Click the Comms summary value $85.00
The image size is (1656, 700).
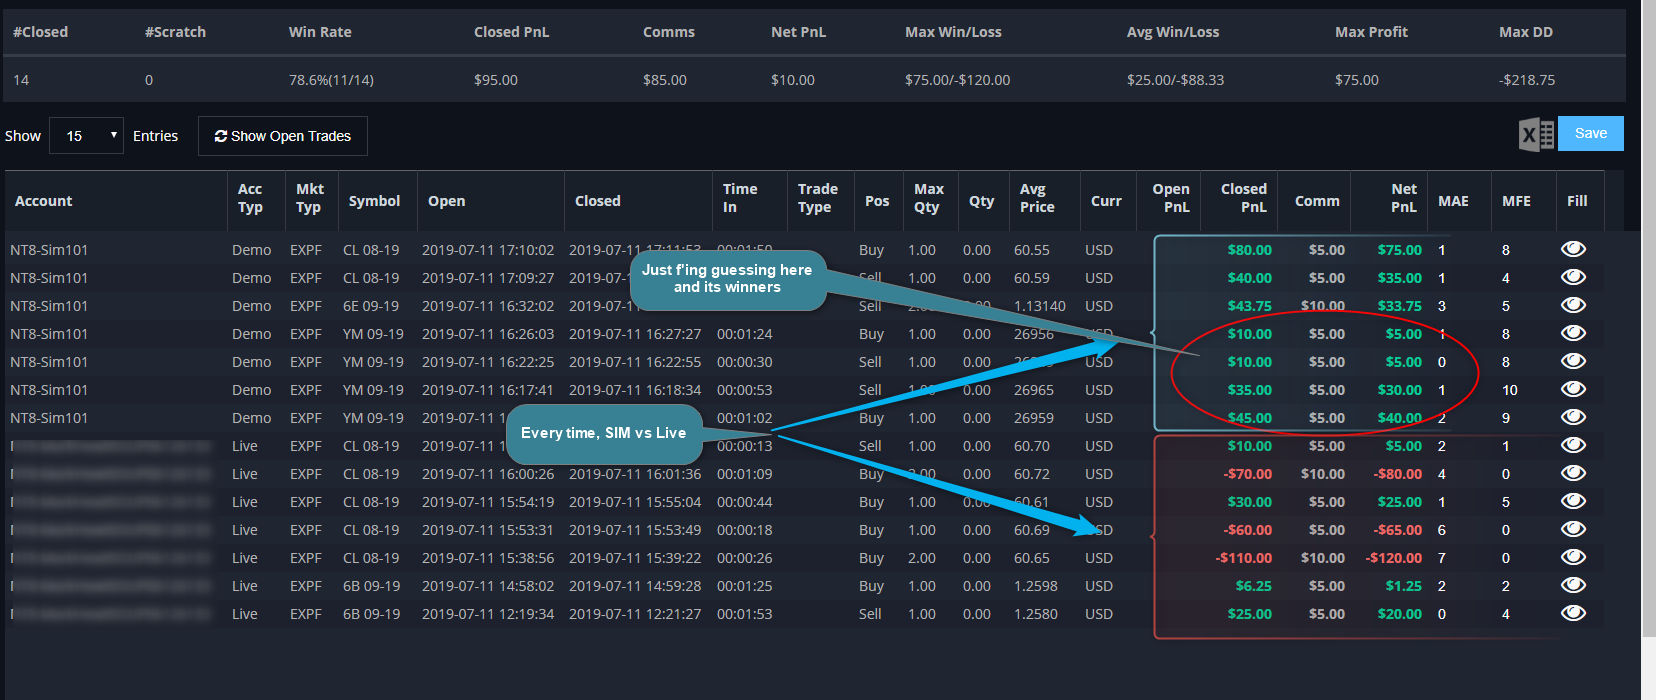click(x=665, y=80)
